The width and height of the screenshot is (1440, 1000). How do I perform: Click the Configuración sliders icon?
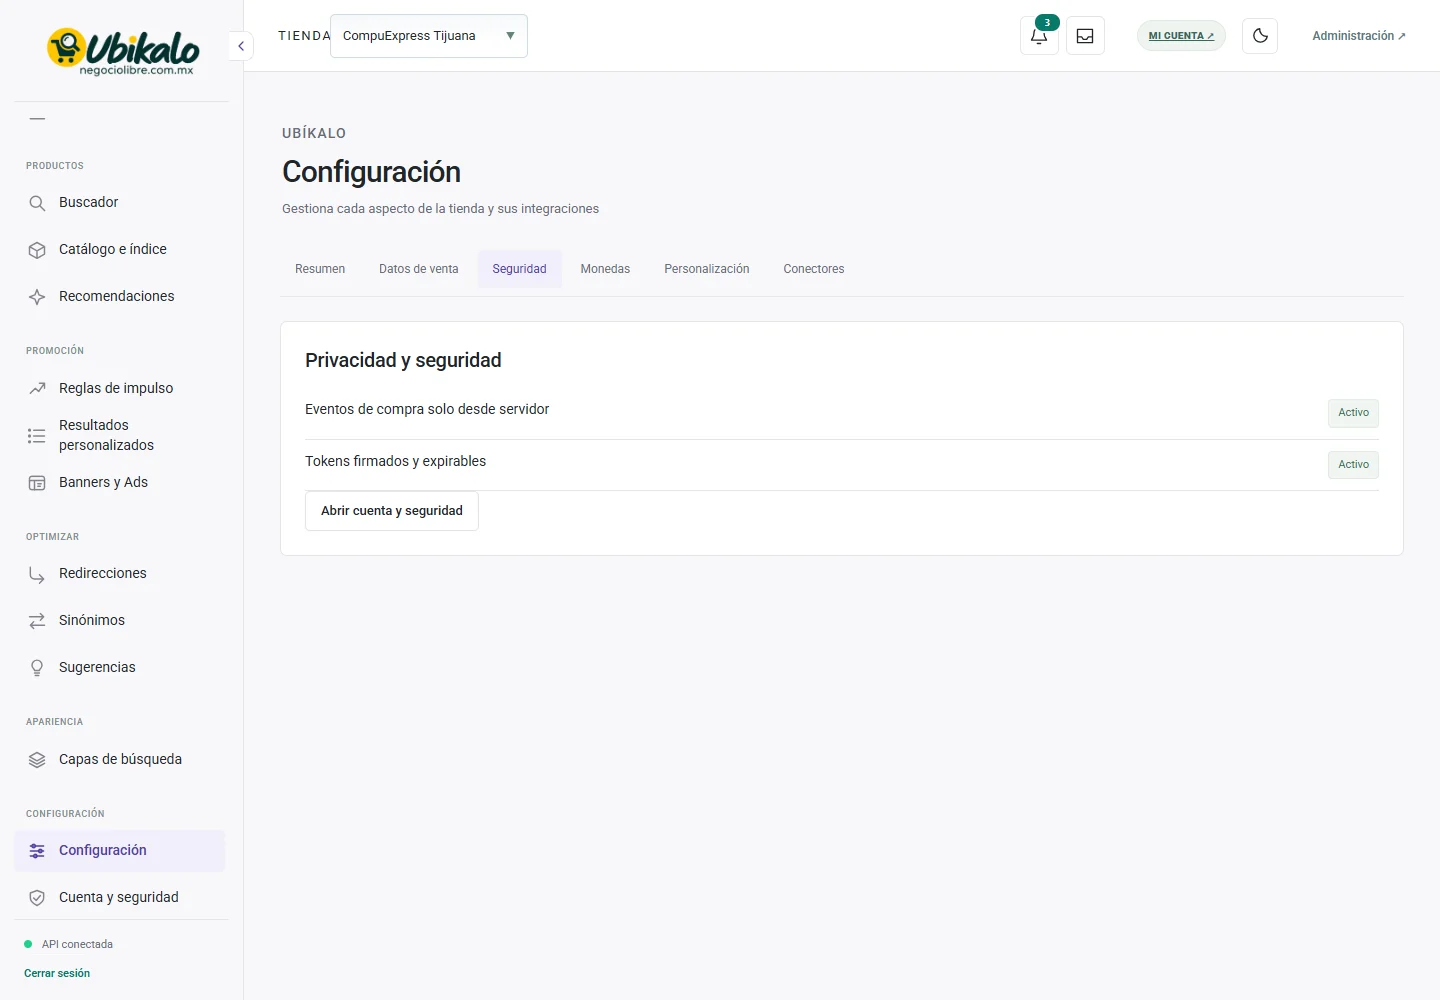point(37,851)
